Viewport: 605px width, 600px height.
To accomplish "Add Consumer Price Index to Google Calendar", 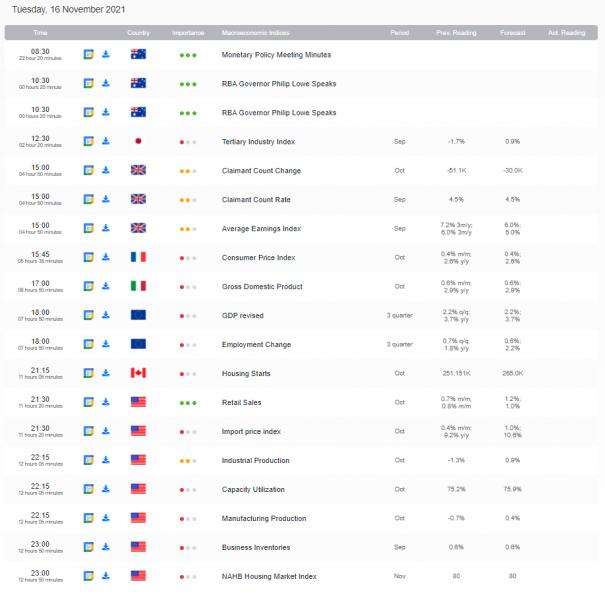I will pyautogui.click(x=88, y=257).
